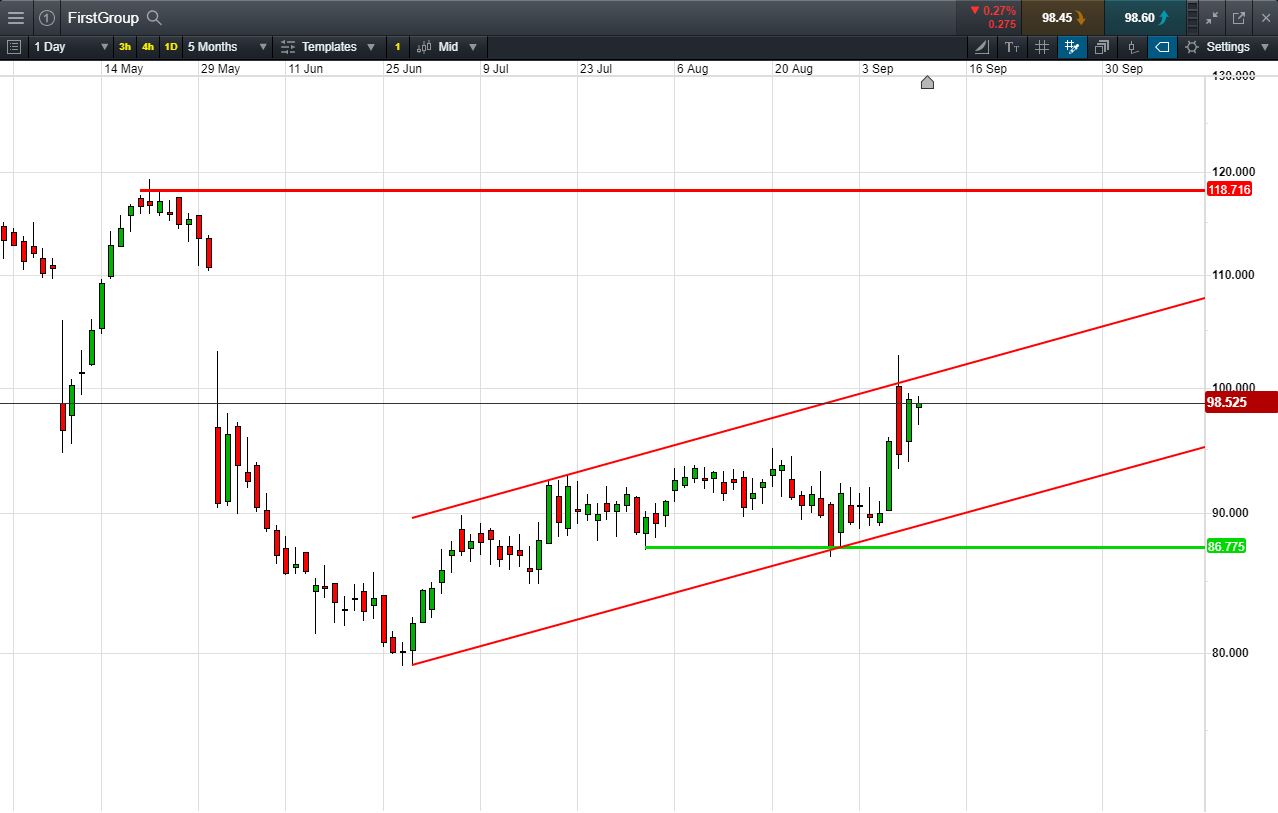Image resolution: width=1278 pixels, height=813 pixels.
Task: Click the yellow 1 template shortcut
Action: click(397, 47)
